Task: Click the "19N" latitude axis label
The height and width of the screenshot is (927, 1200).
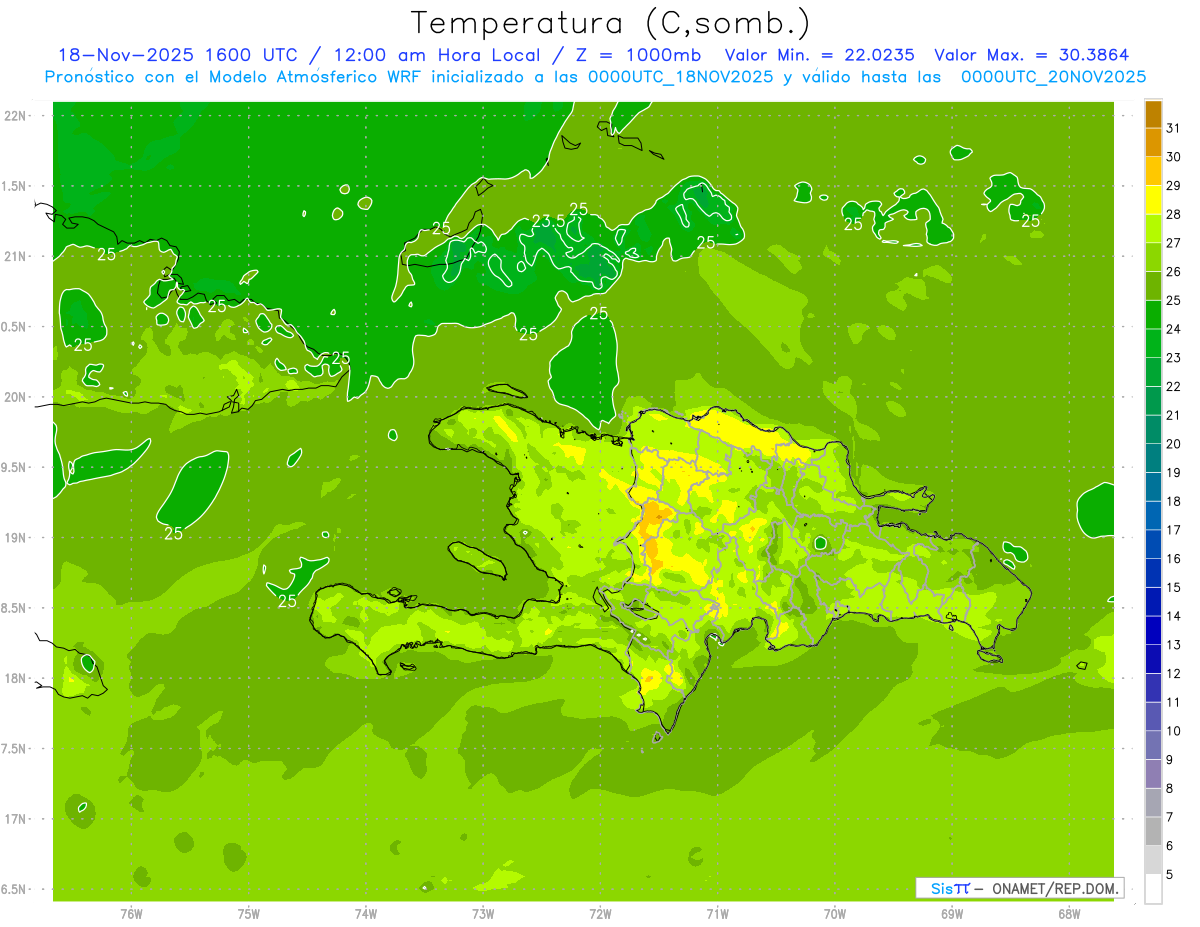Action: point(15,538)
